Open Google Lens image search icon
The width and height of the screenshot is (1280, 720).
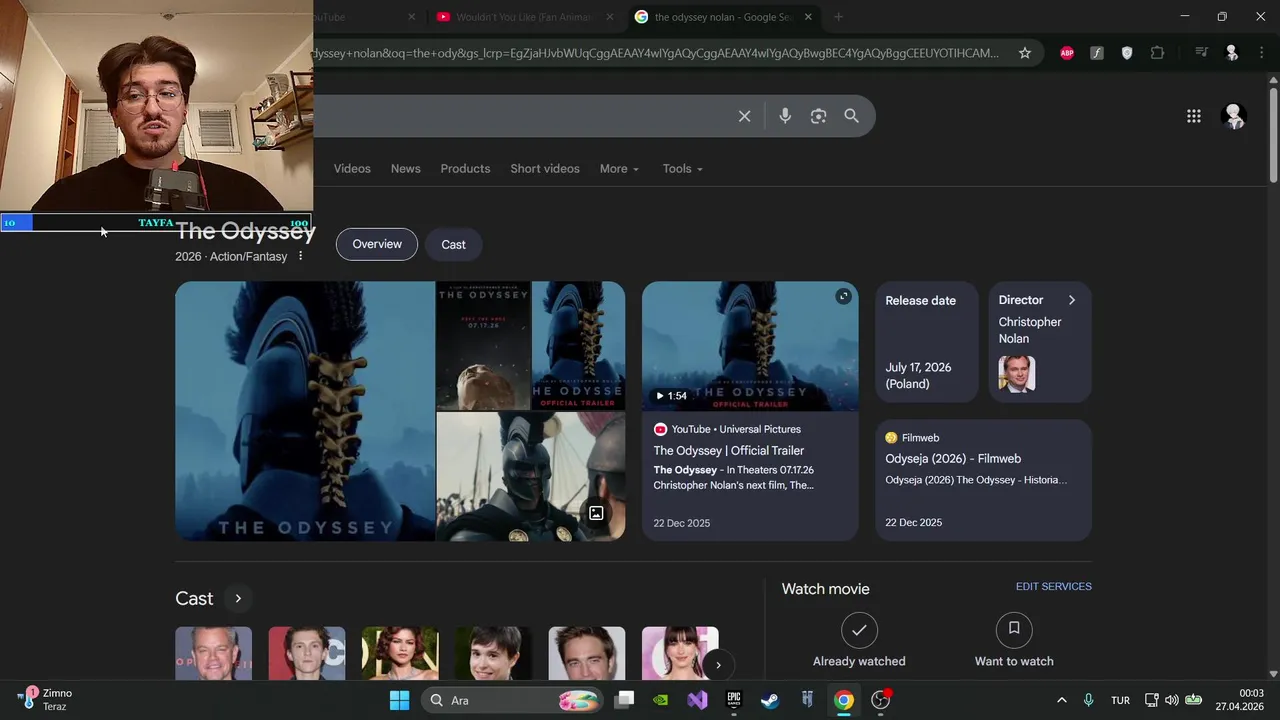[818, 116]
